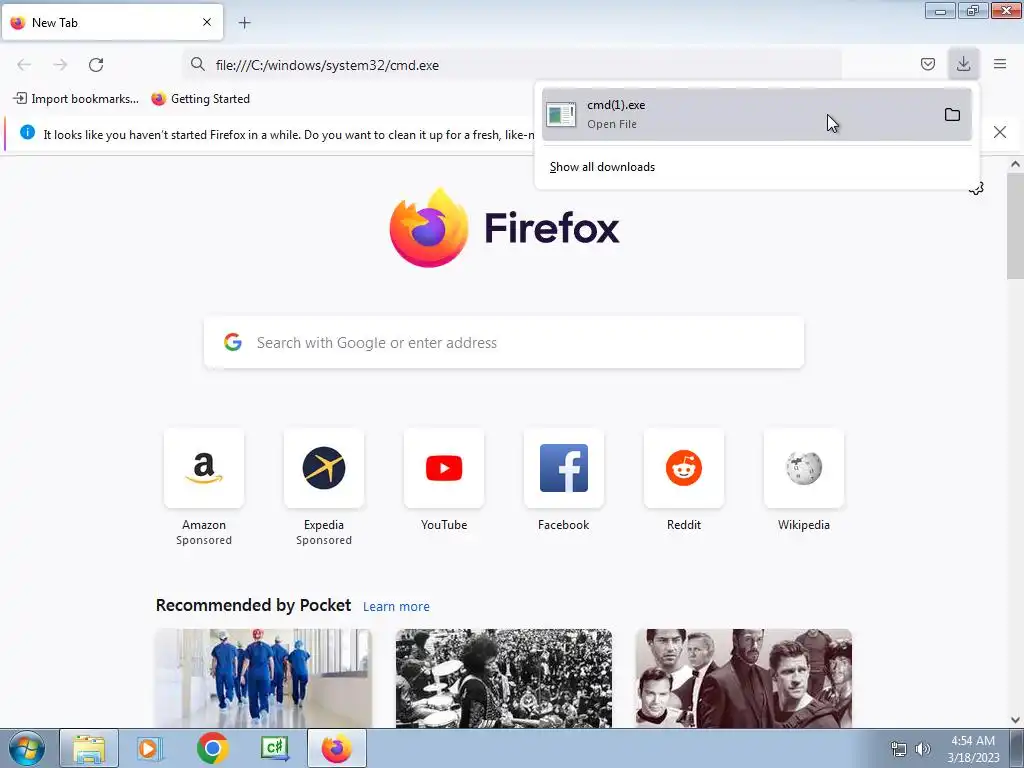
Task: Click the network tray icon
Action: 899,749
